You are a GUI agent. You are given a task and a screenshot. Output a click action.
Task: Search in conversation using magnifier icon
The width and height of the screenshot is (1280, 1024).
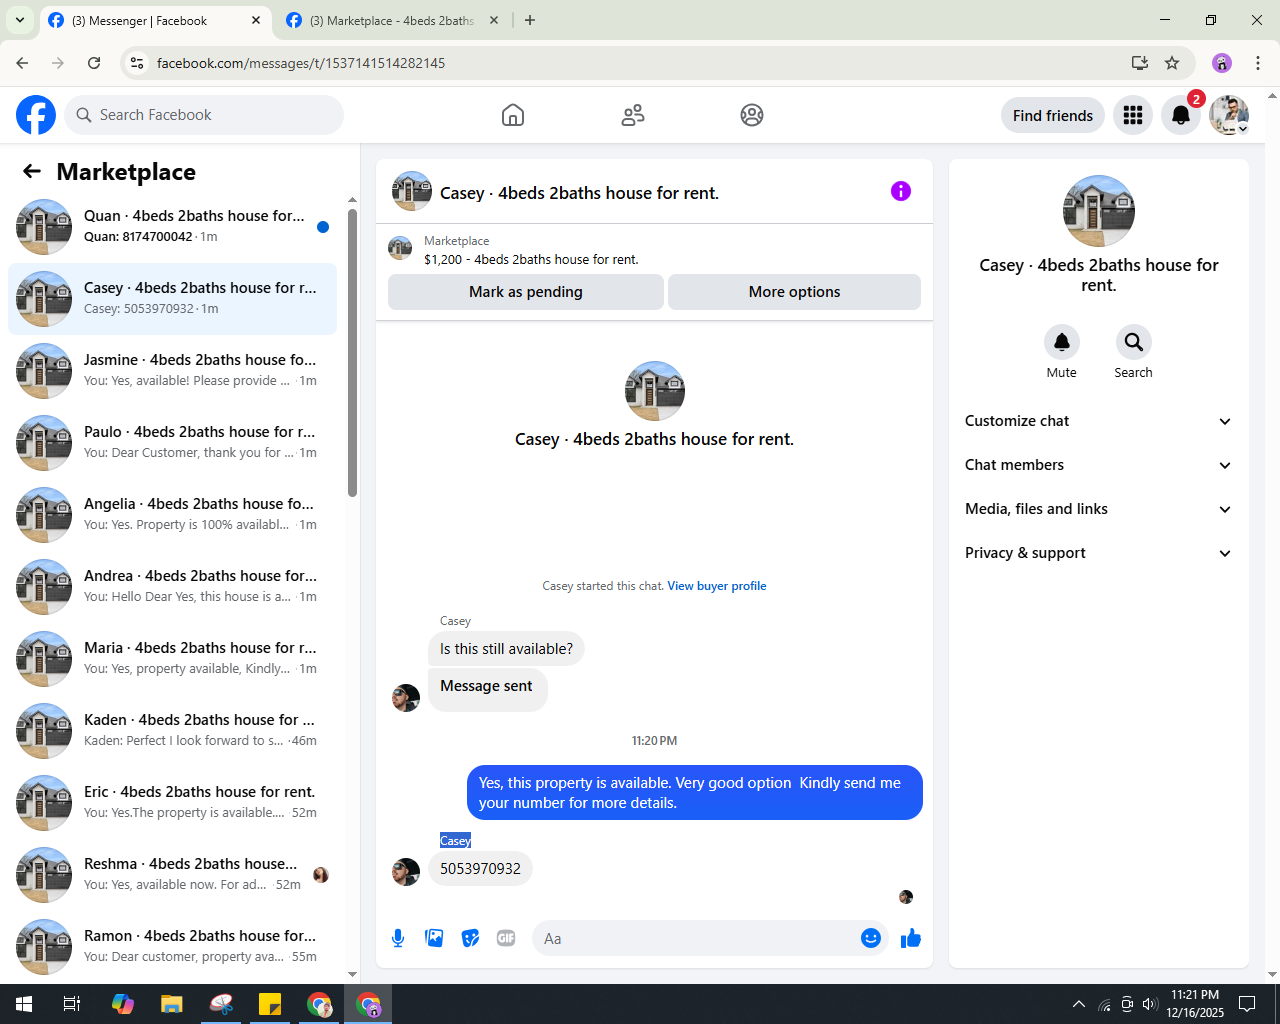tap(1133, 342)
